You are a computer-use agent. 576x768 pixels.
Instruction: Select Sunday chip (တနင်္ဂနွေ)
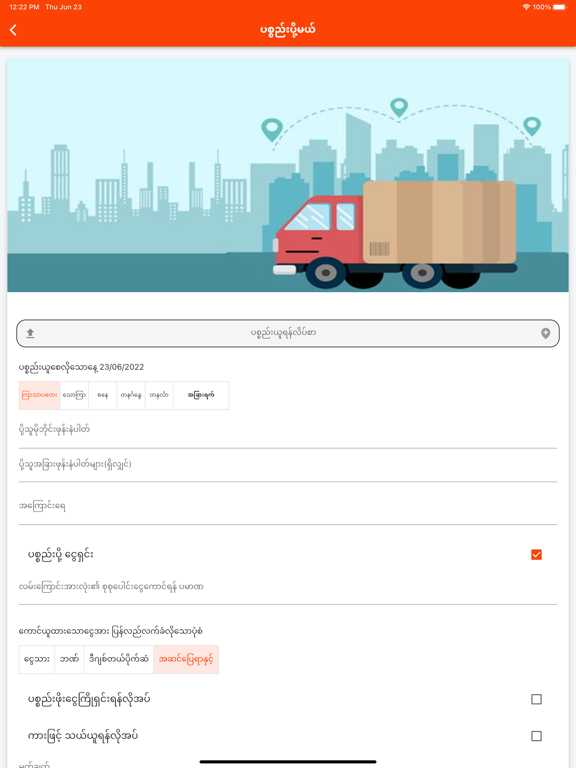point(131,395)
